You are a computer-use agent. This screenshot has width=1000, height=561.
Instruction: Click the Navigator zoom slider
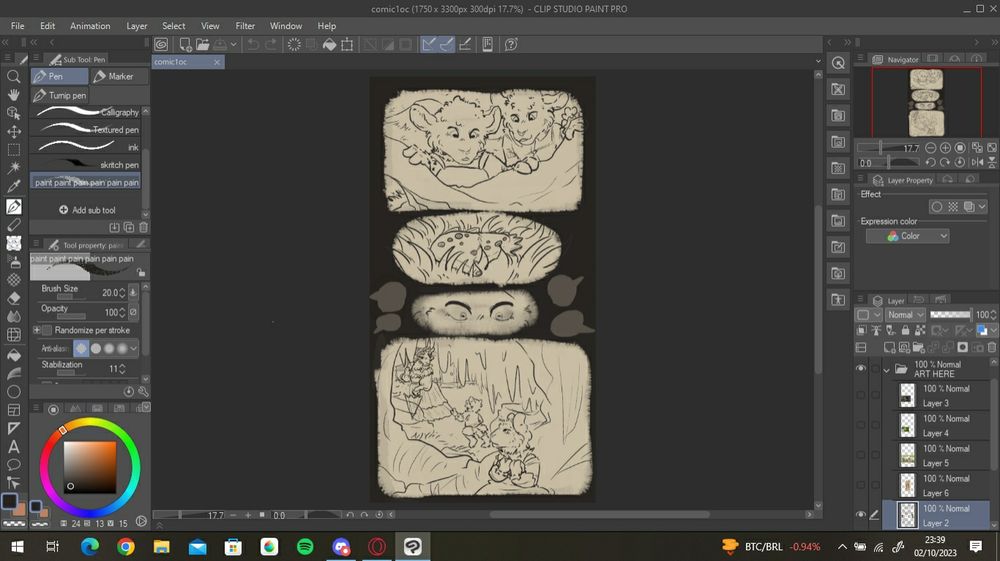[887, 148]
